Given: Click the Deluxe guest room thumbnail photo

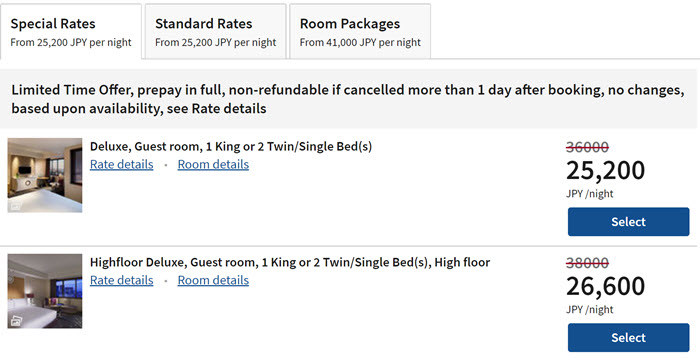Looking at the screenshot, I should (x=45, y=175).
